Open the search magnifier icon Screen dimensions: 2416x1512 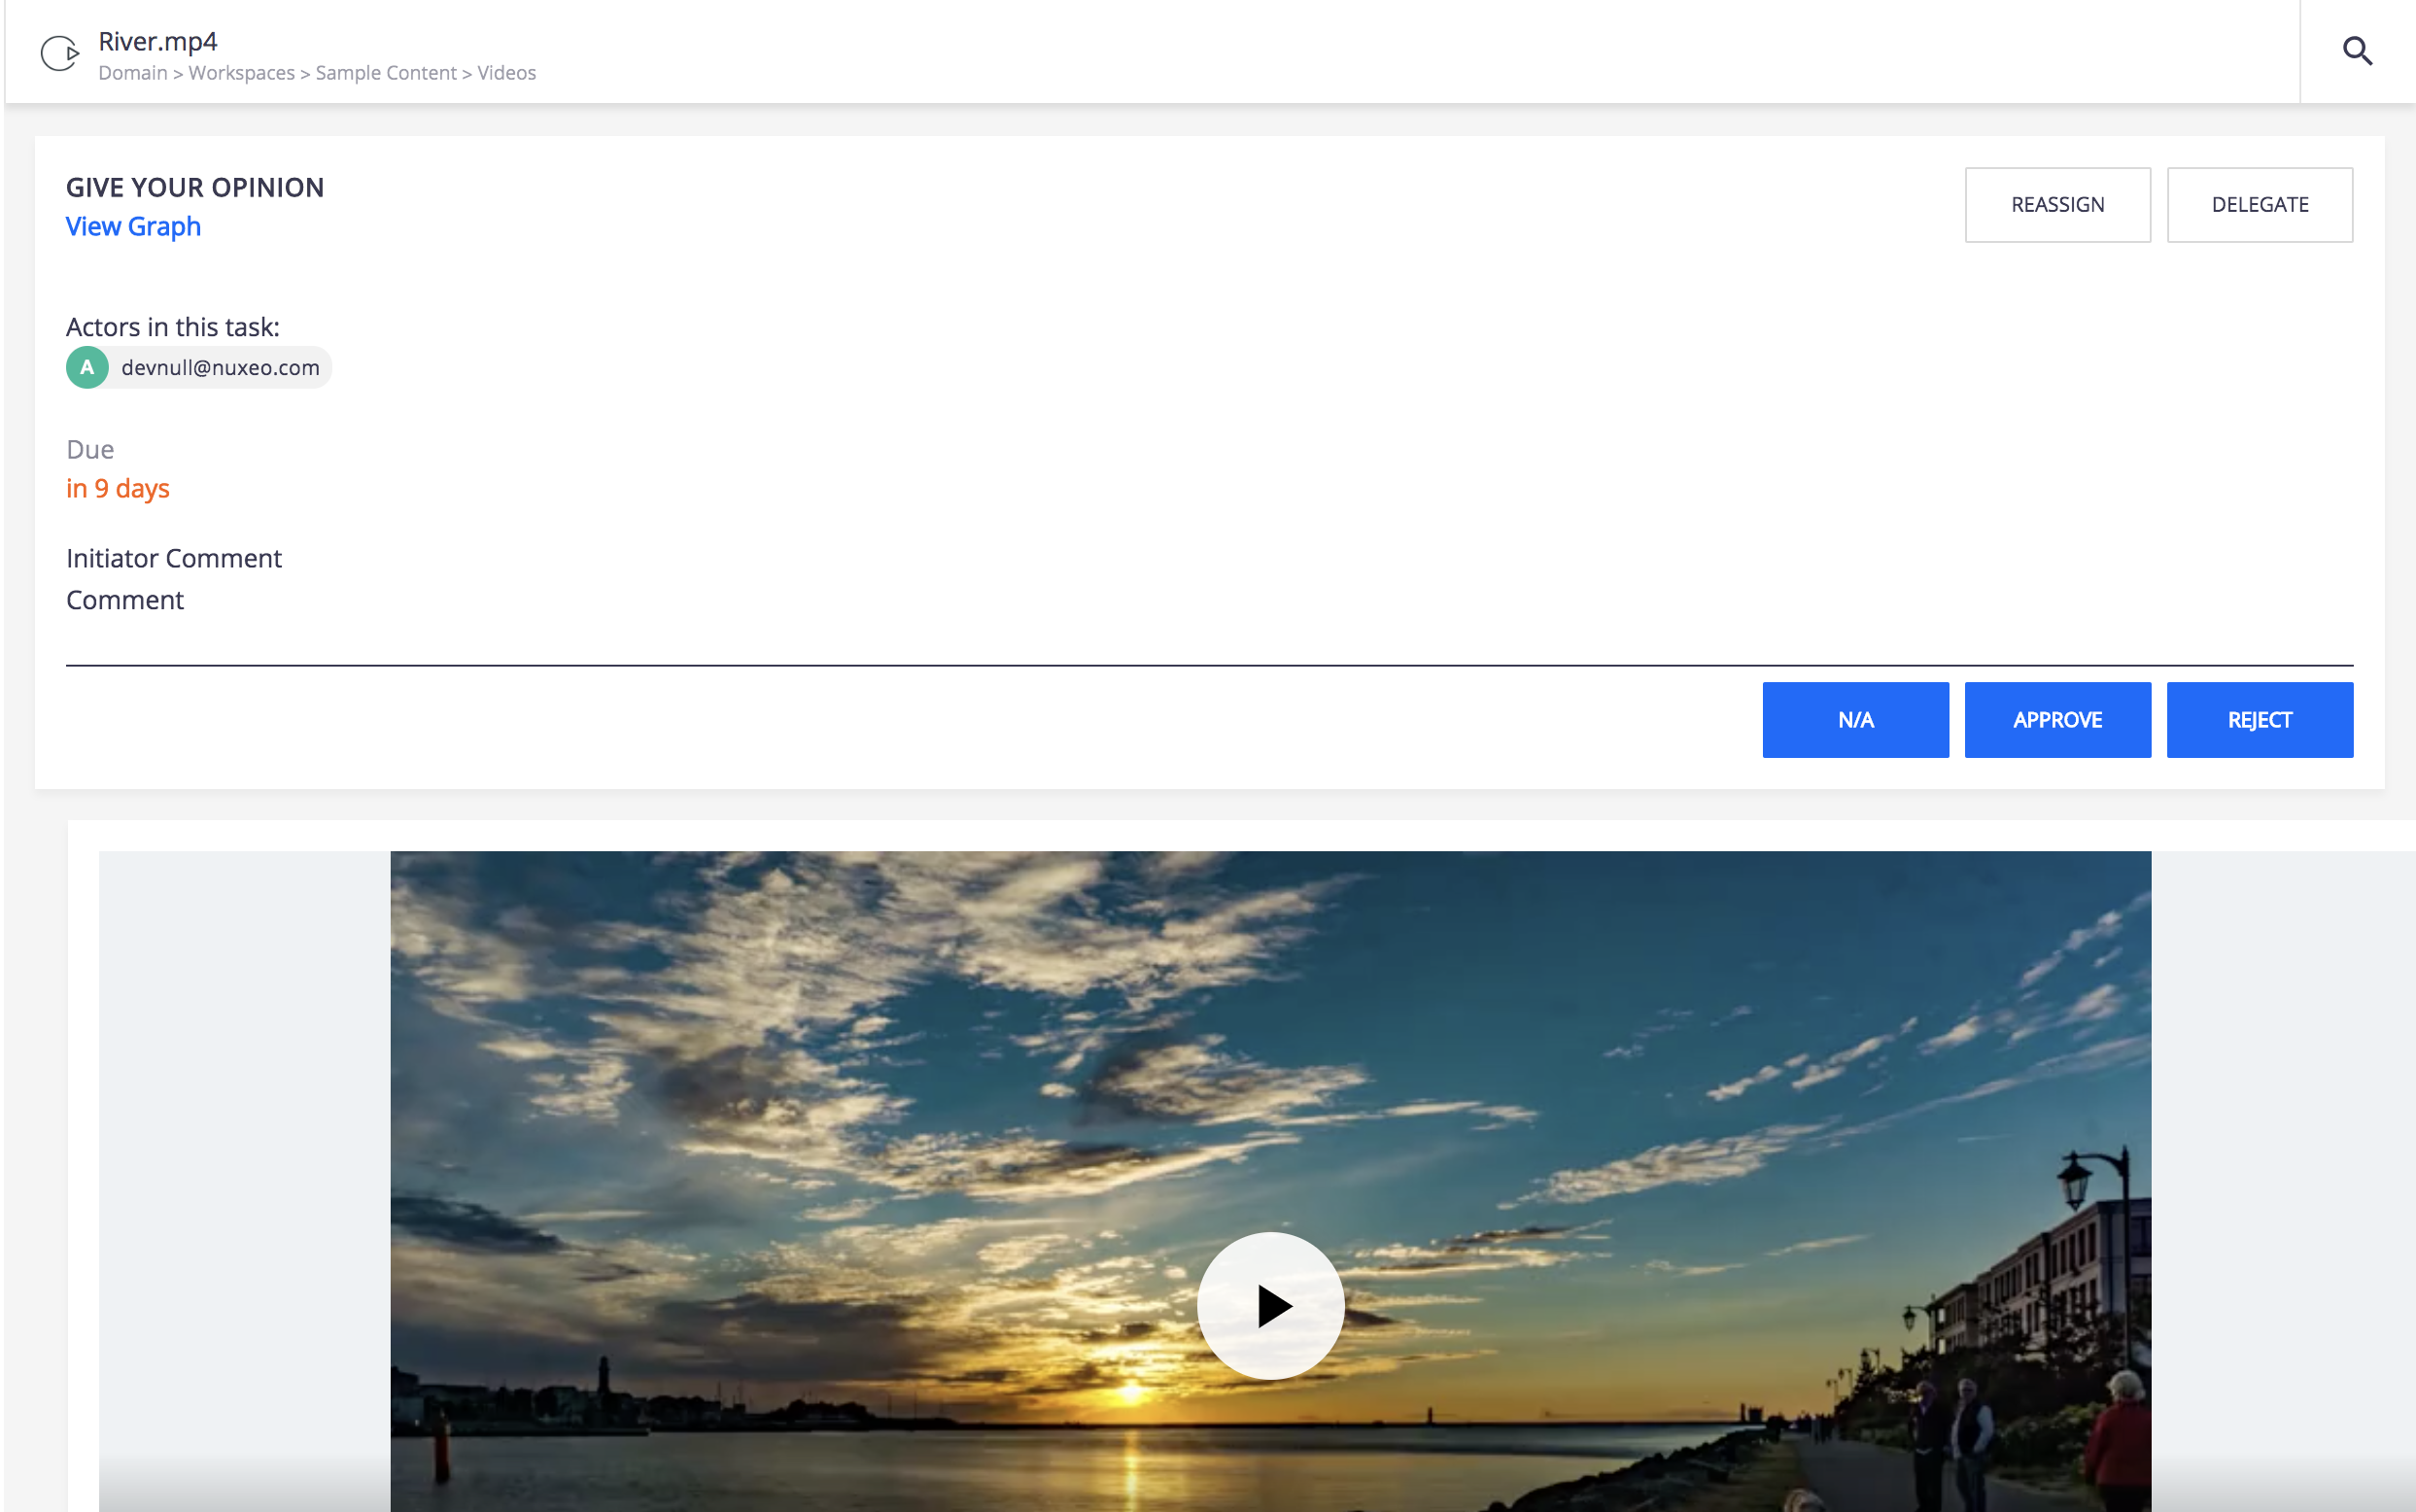pyautogui.click(x=2357, y=51)
